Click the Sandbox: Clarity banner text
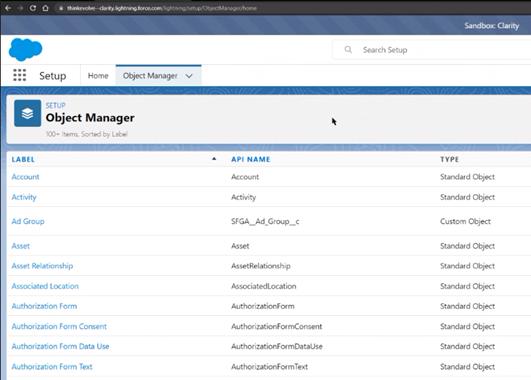This screenshot has width=531, height=380. (492, 26)
